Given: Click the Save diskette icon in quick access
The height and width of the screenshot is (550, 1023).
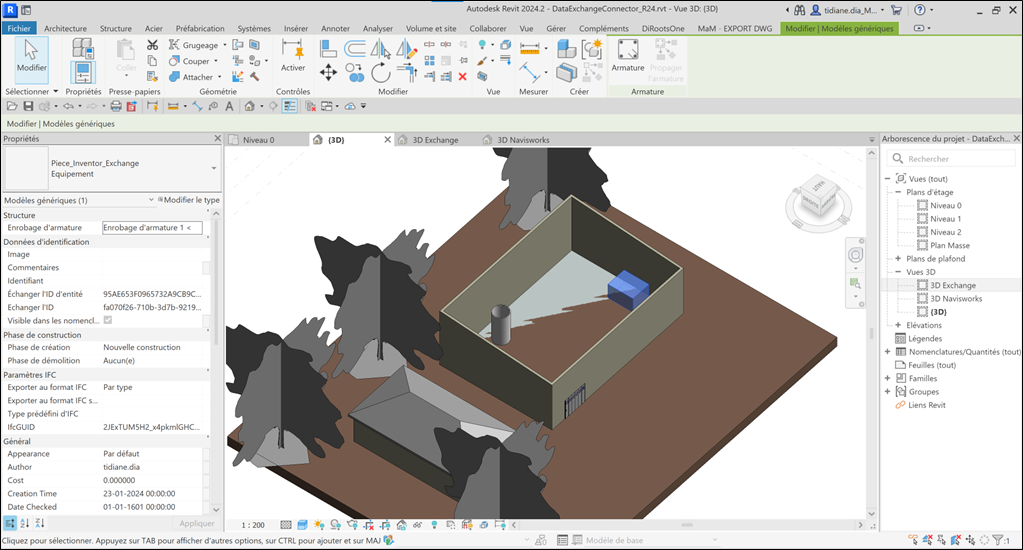Looking at the screenshot, I should [28, 106].
